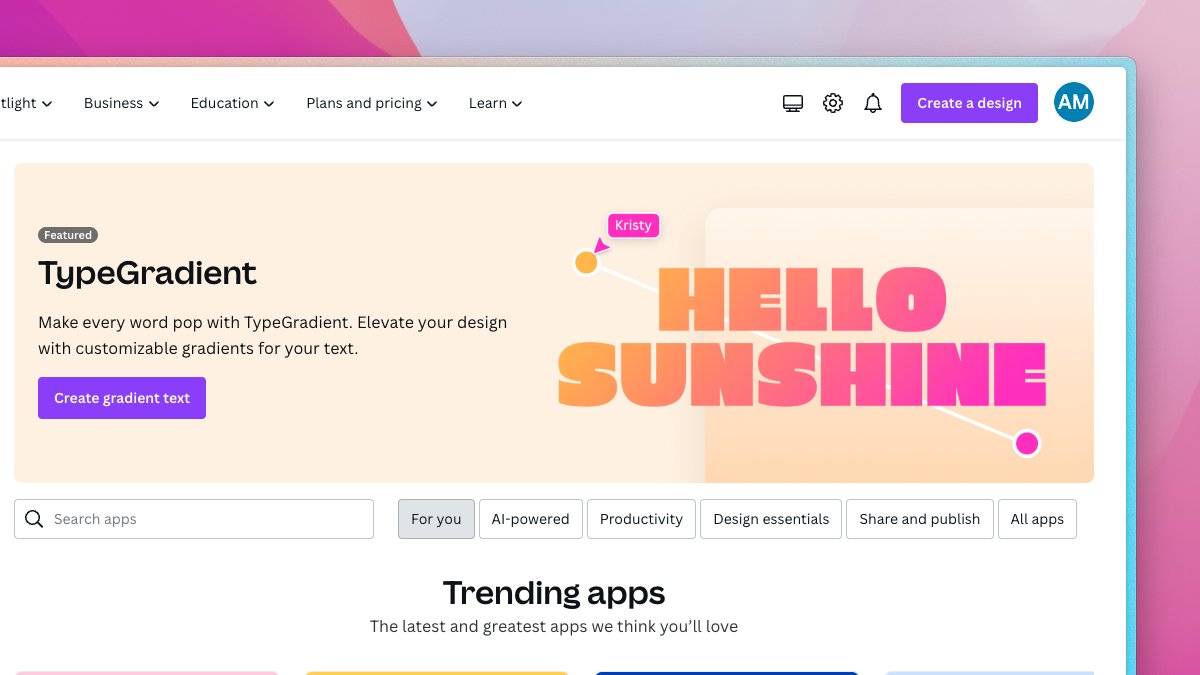Click the text 'The latest and greatest apps we think you'll love'
Image resolution: width=1200 pixels, height=675 pixels.
coord(554,627)
